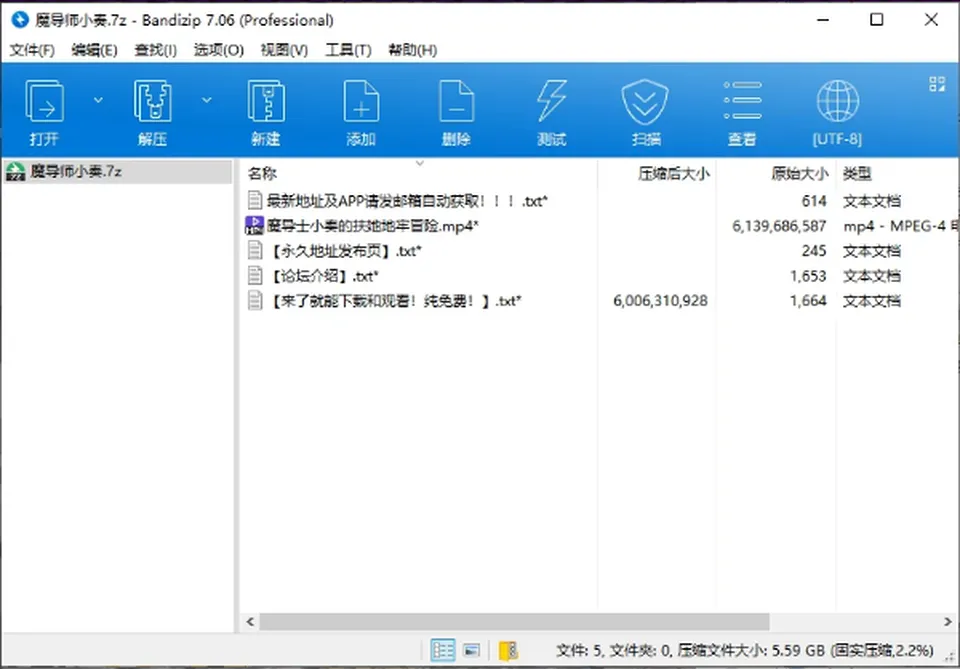Click the 解压 (Extract) toolbar icon
Viewport: 960px width, 669px height.
[152, 102]
